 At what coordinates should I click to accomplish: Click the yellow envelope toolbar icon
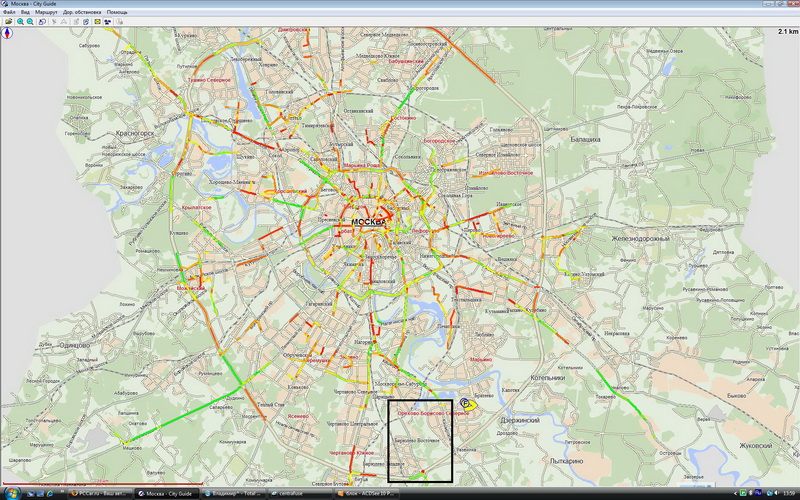(97, 20)
